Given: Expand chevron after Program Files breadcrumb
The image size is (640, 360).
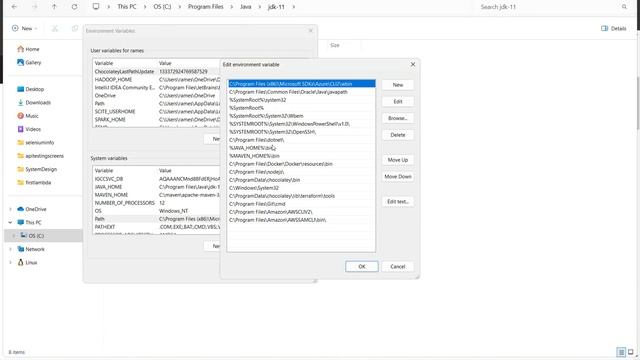Looking at the screenshot, I should [232, 7].
